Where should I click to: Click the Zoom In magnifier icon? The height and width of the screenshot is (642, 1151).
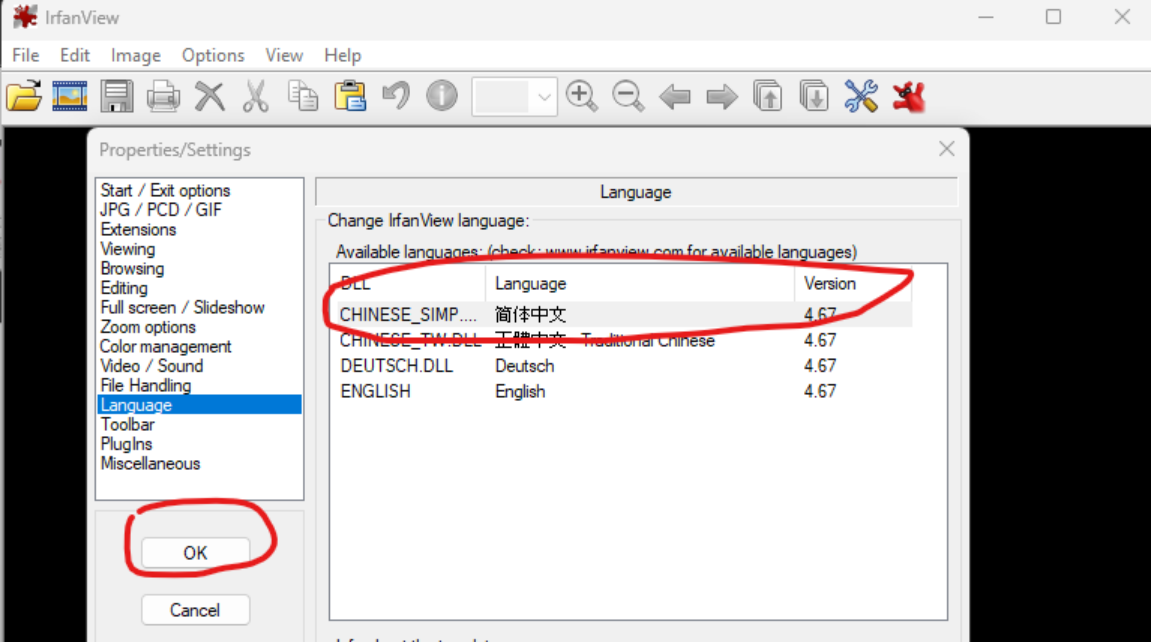tap(582, 96)
